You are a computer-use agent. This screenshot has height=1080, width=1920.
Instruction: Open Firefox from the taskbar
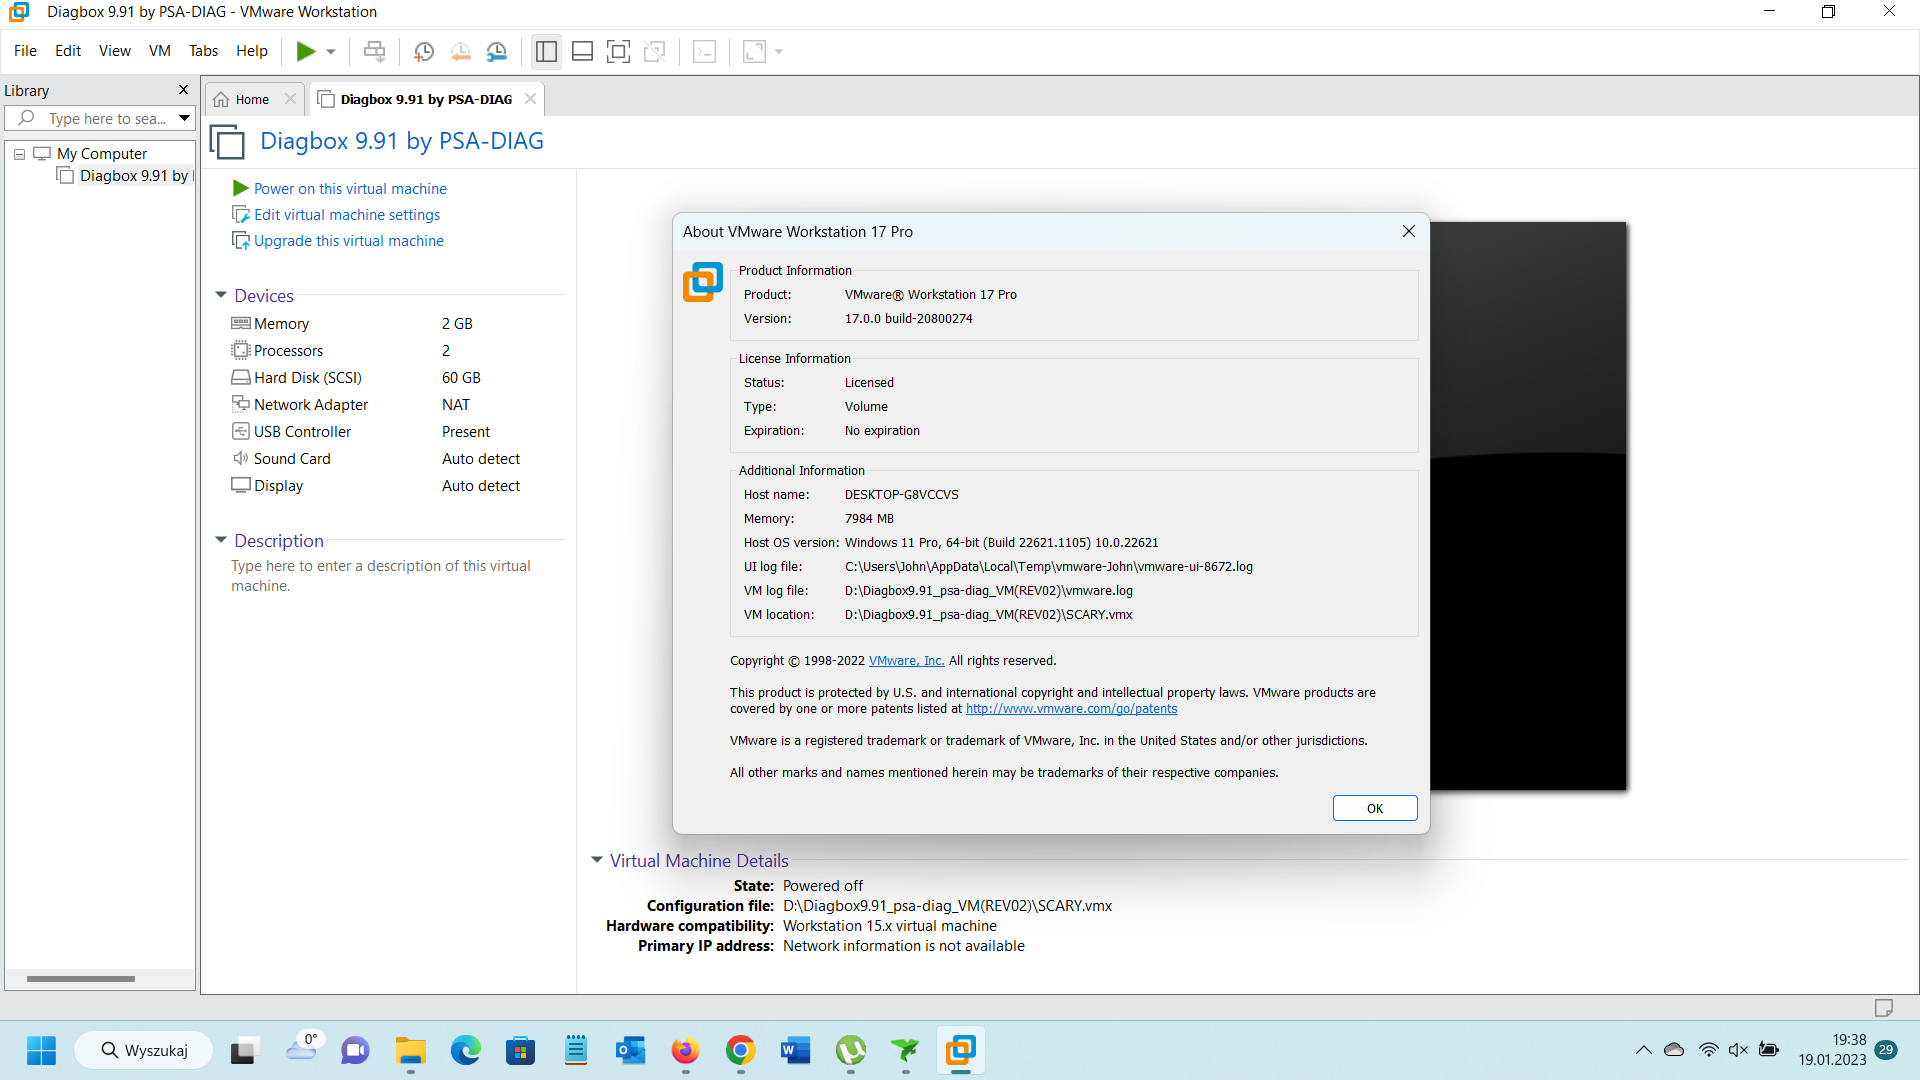pyautogui.click(x=685, y=1051)
